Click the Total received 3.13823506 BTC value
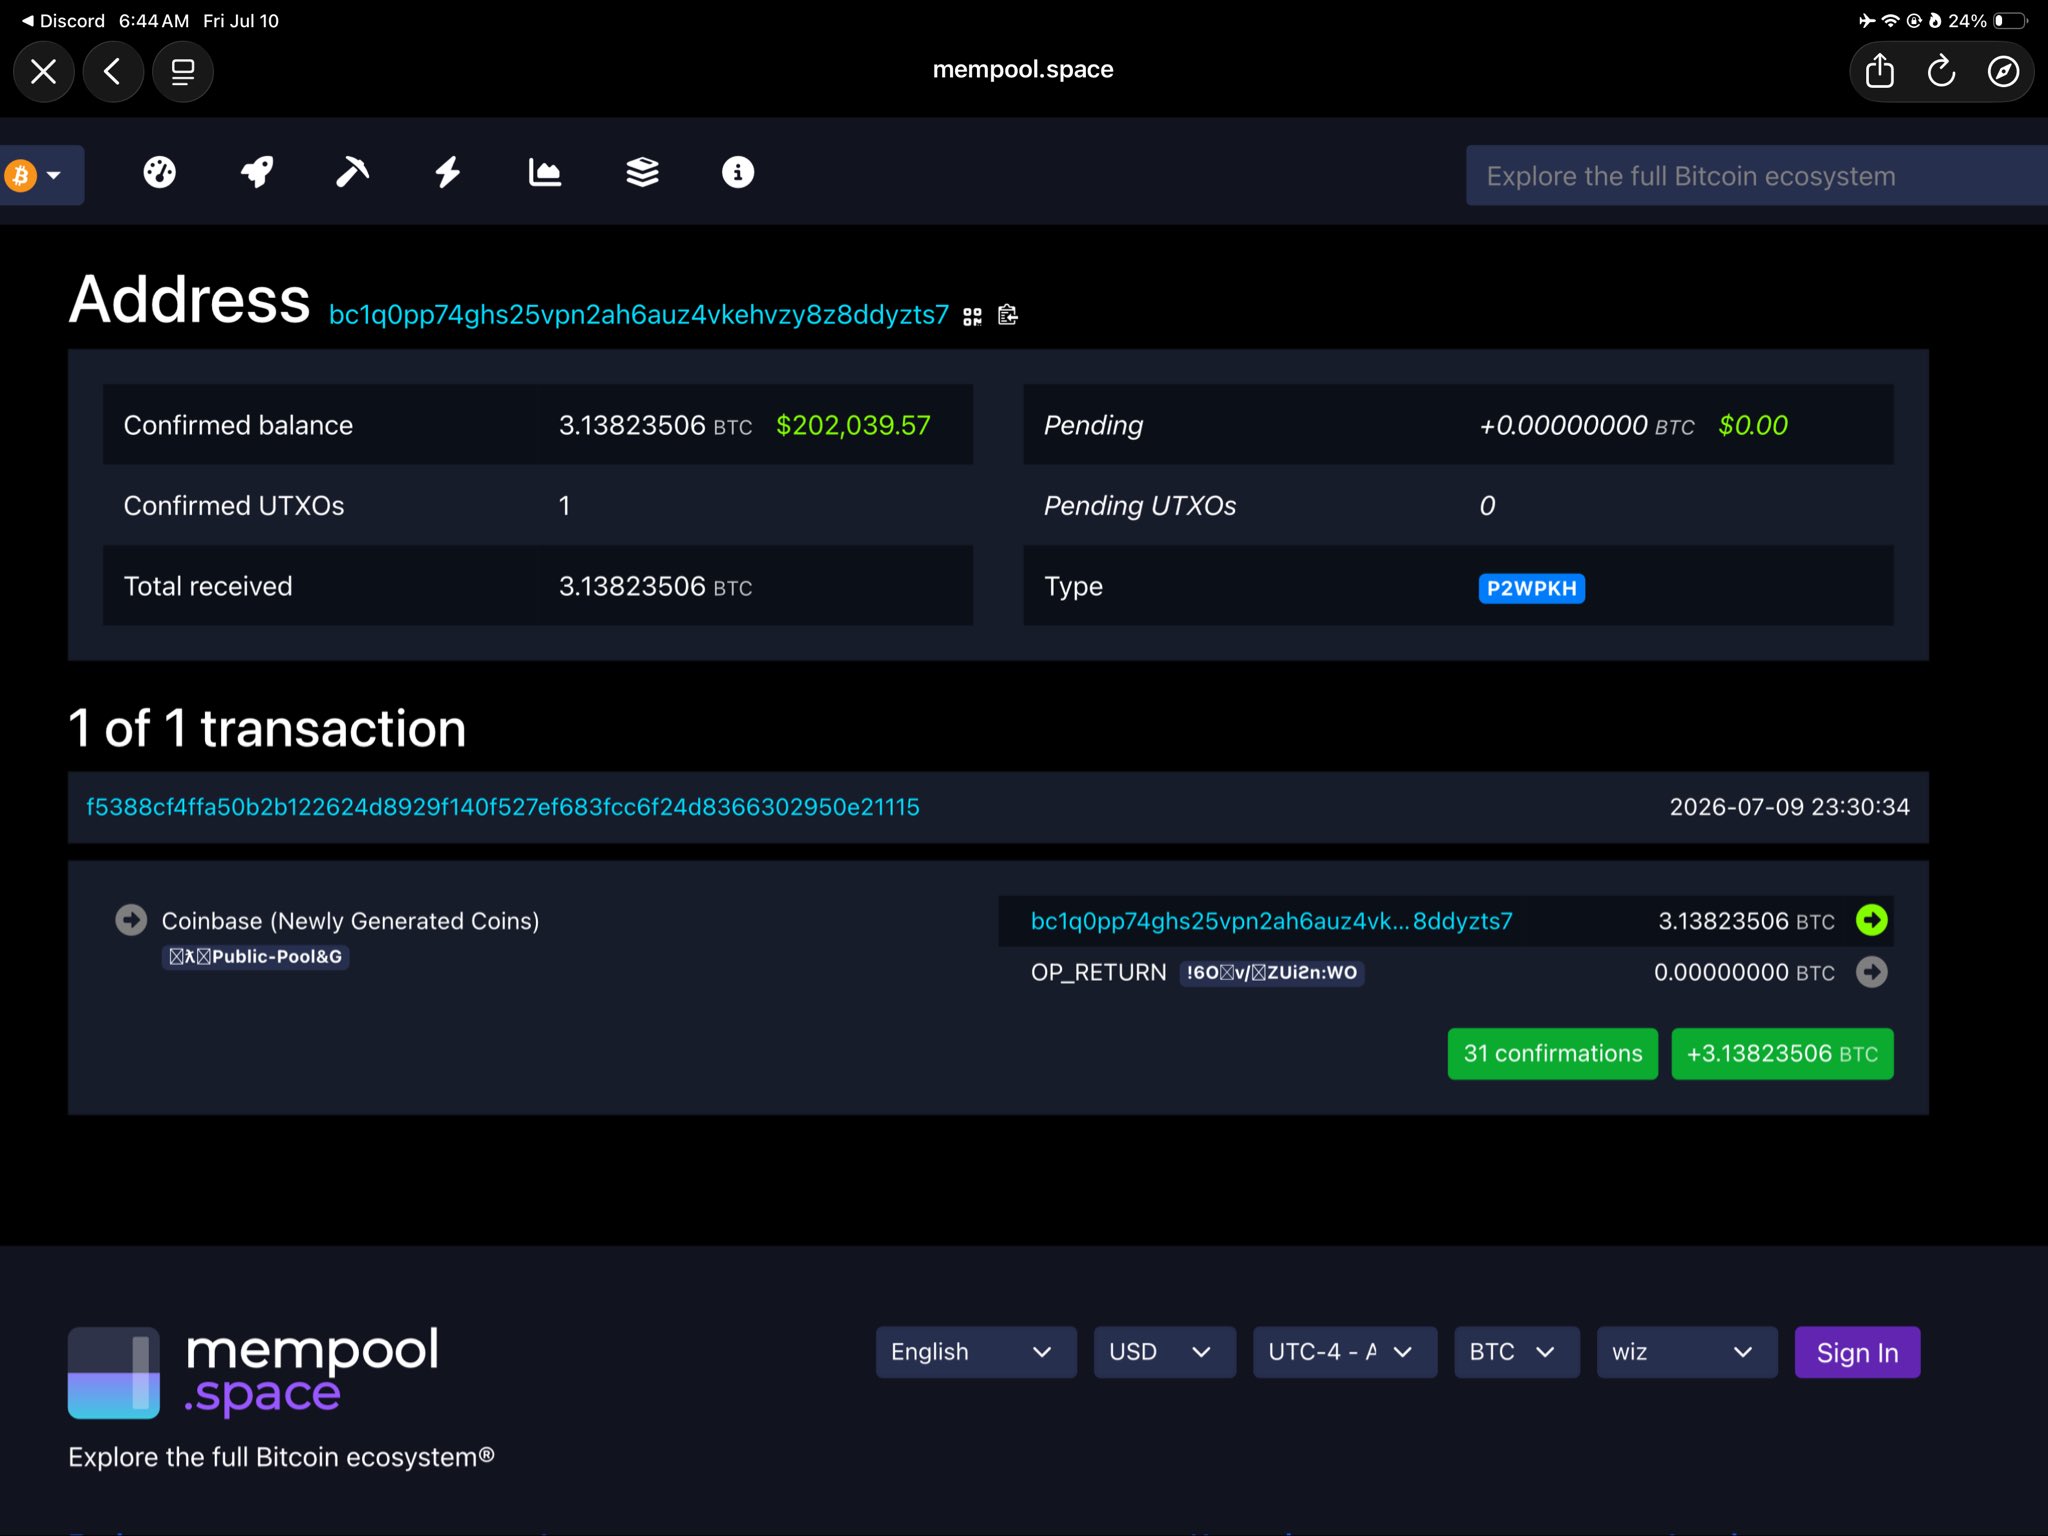 pos(655,587)
